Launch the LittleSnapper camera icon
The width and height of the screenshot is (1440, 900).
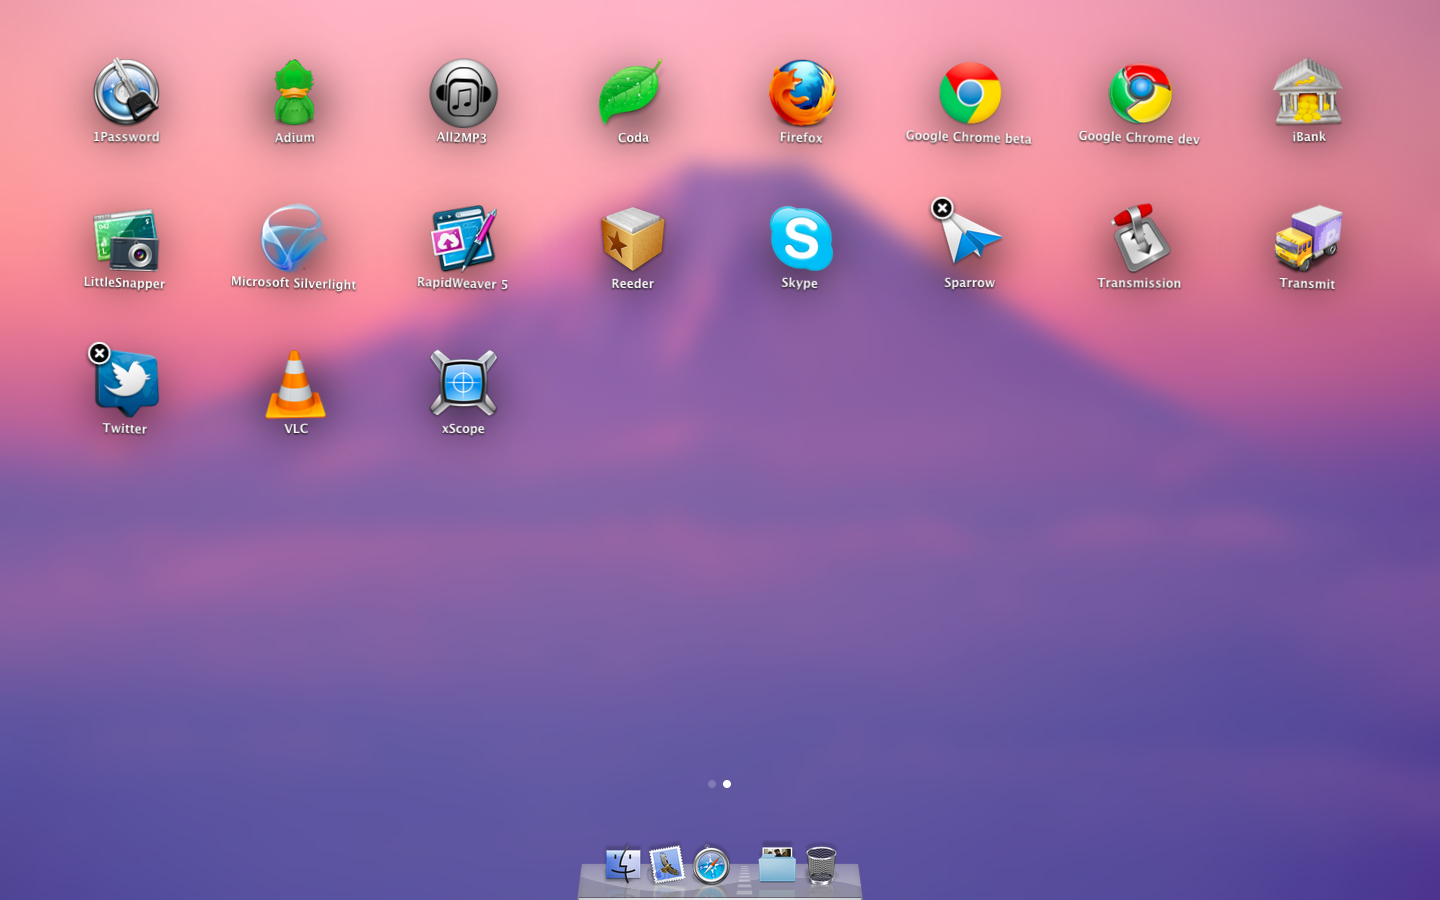[x=126, y=240]
